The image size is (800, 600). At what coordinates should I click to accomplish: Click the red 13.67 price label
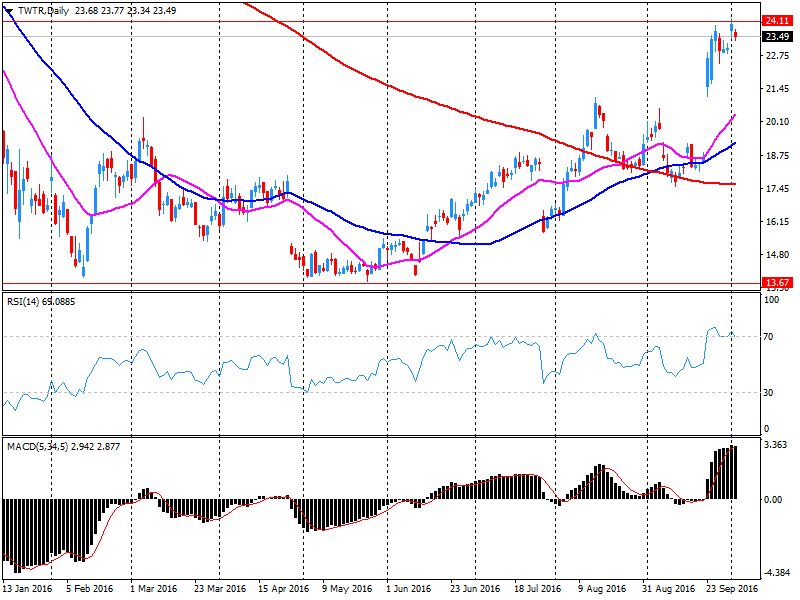[x=777, y=283]
